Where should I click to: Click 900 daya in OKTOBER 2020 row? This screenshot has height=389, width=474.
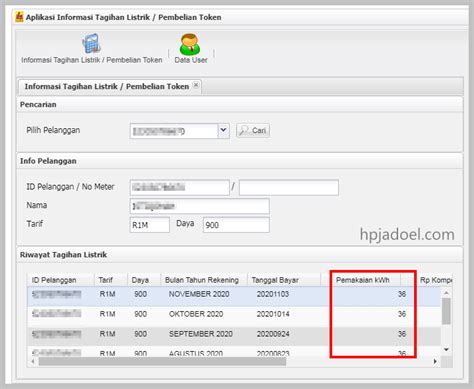[x=140, y=314]
